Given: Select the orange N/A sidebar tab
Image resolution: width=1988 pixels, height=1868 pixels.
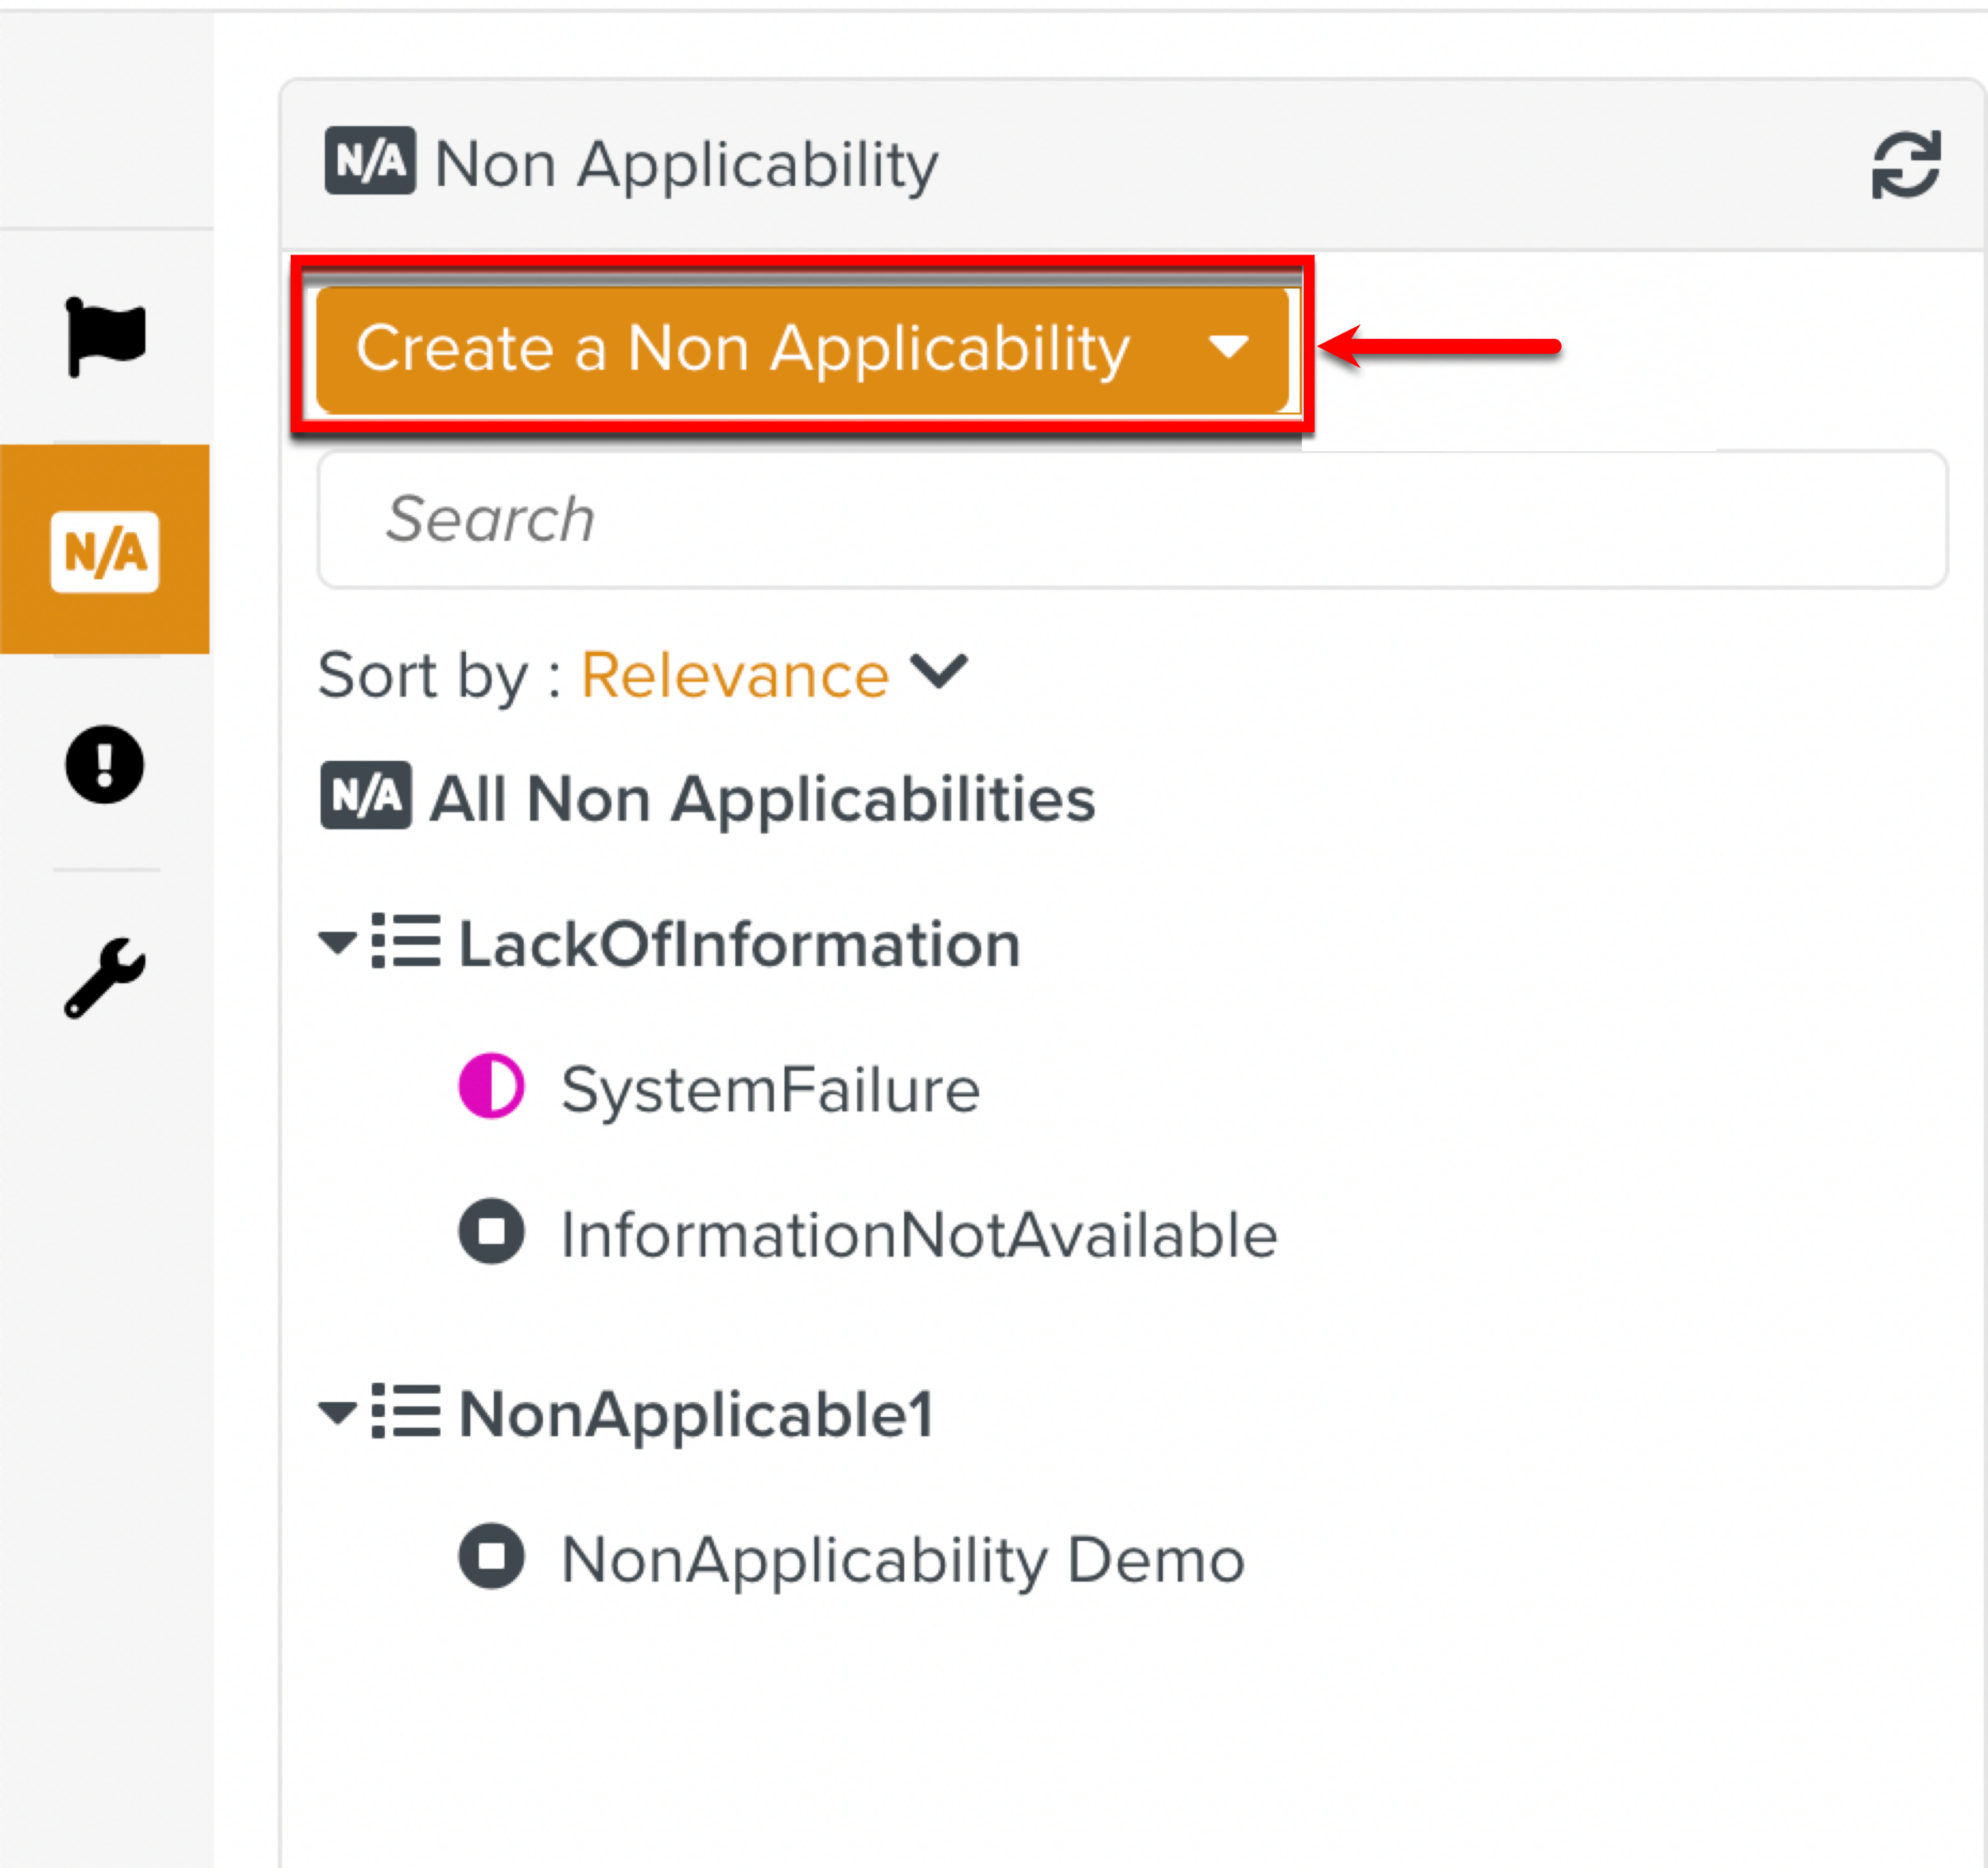Looking at the screenshot, I should [105, 551].
